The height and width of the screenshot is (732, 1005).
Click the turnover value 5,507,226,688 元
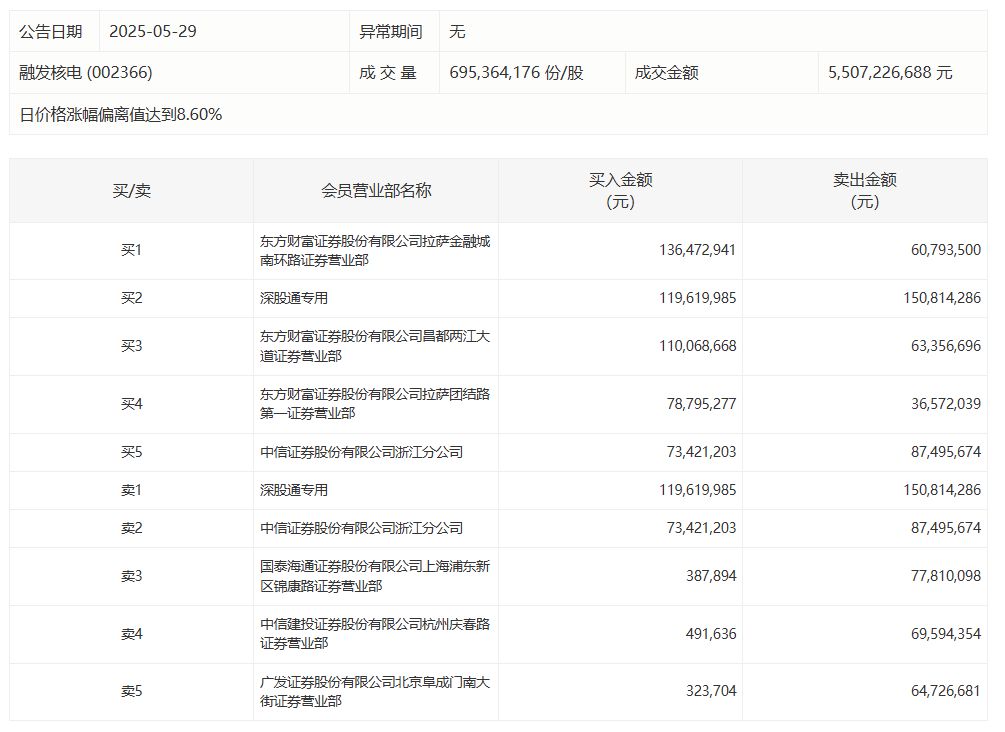click(x=890, y=73)
